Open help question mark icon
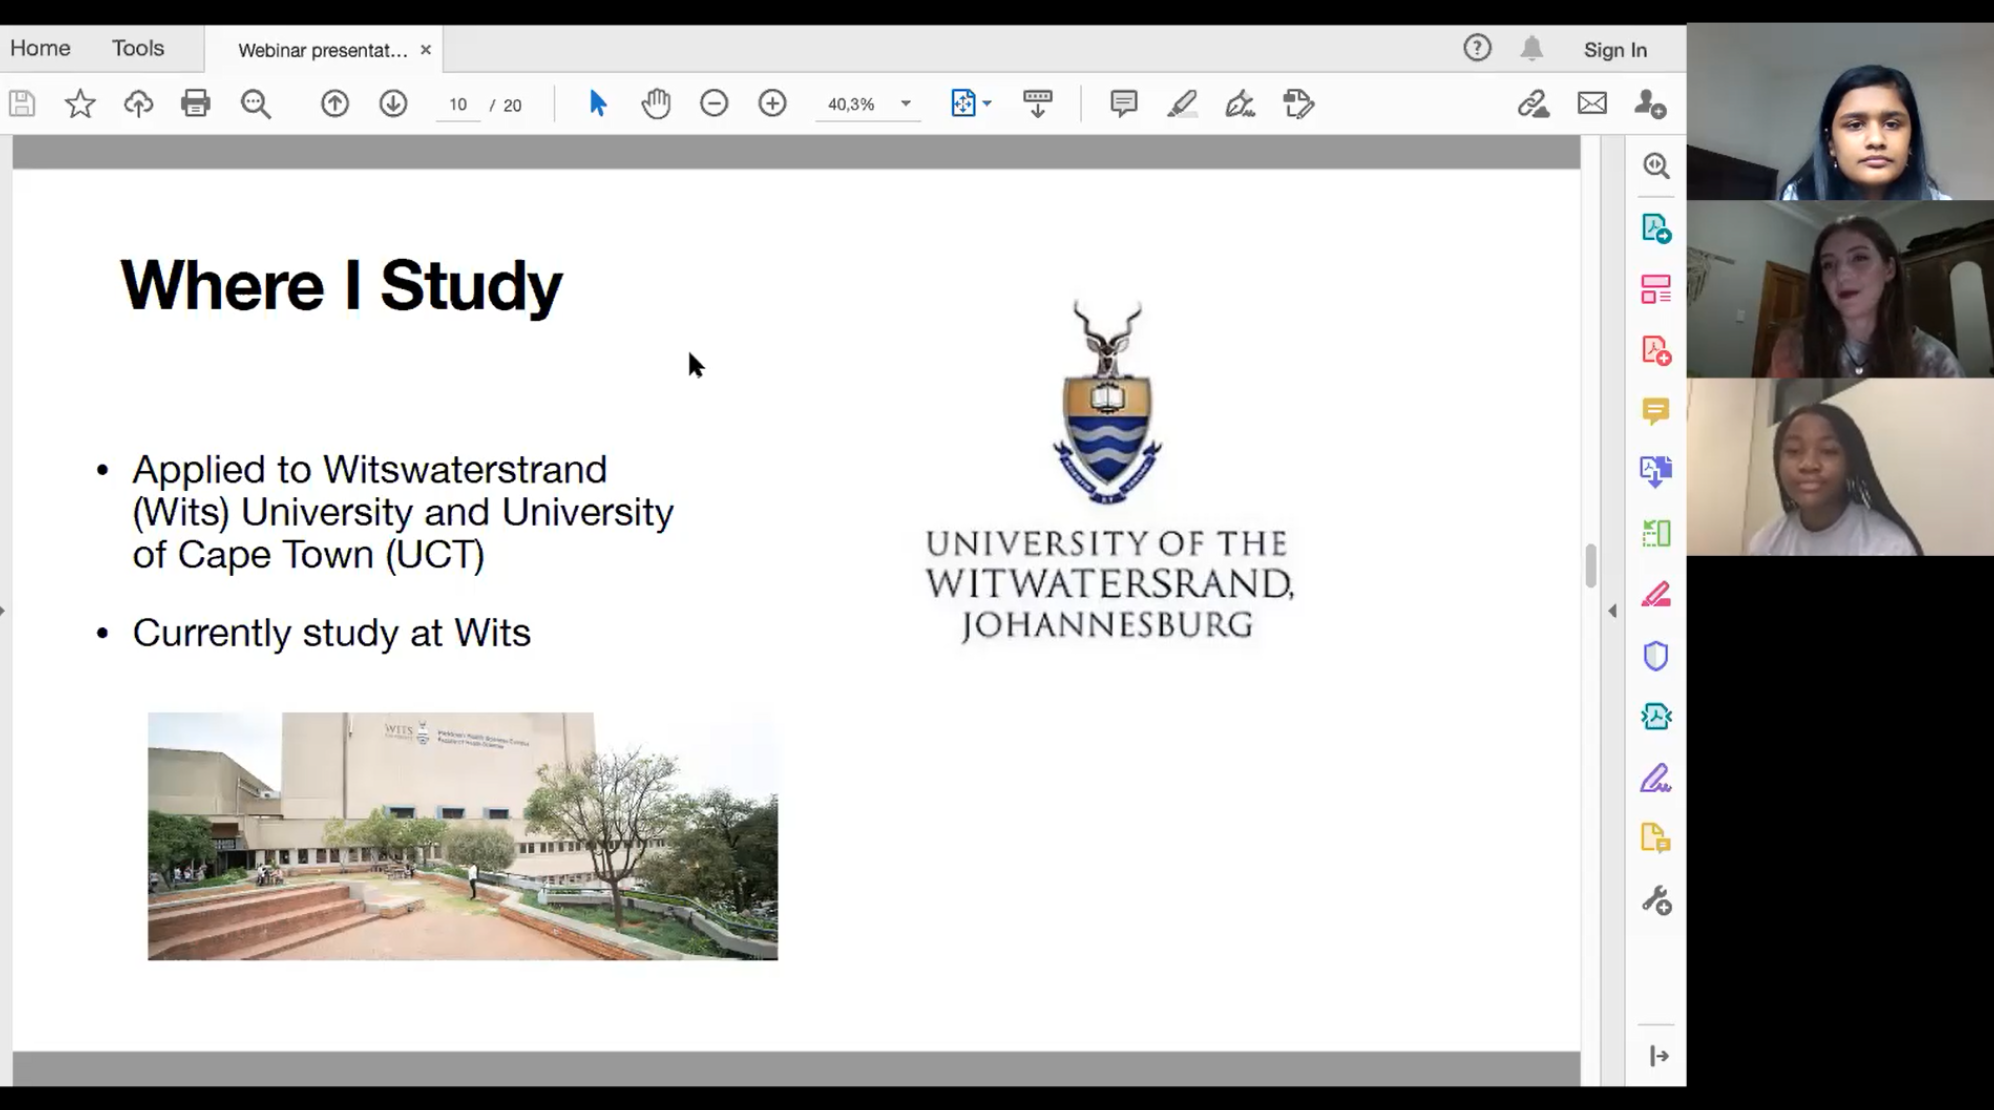This screenshot has height=1110, width=1994. pyautogui.click(x=1477, y=48)
